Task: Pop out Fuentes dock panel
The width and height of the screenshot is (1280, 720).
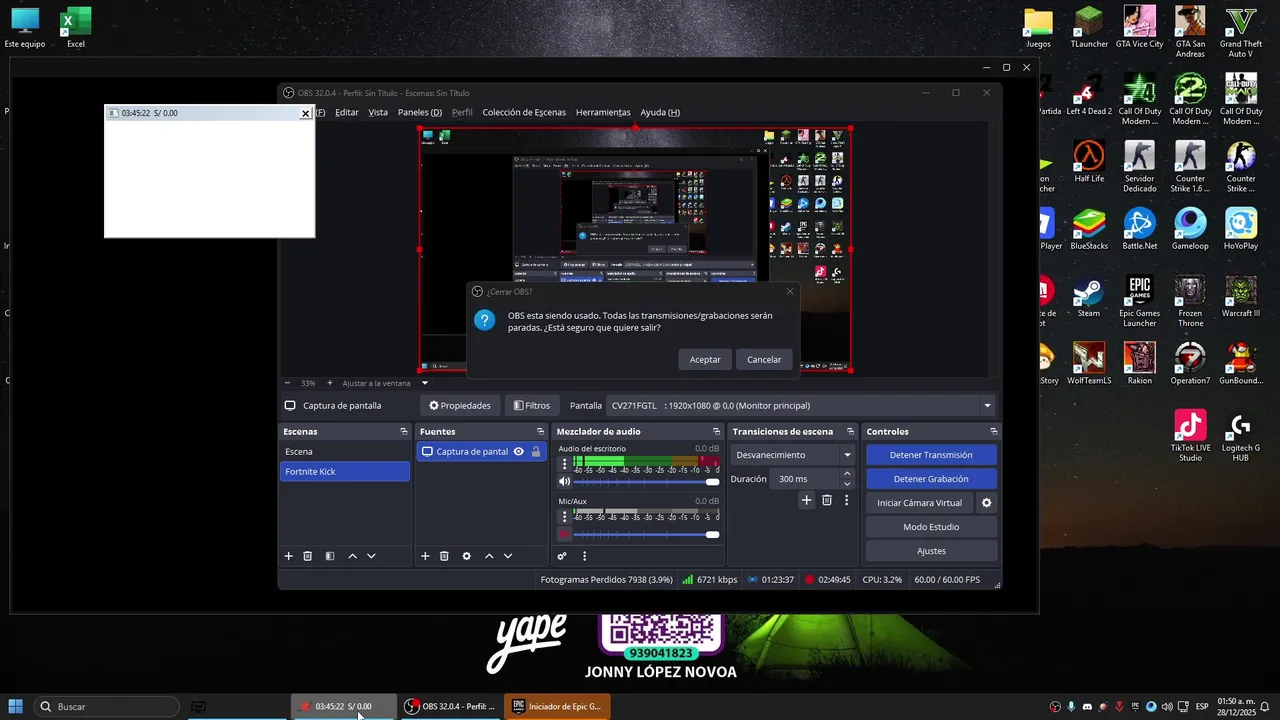Action: [540, 432]
